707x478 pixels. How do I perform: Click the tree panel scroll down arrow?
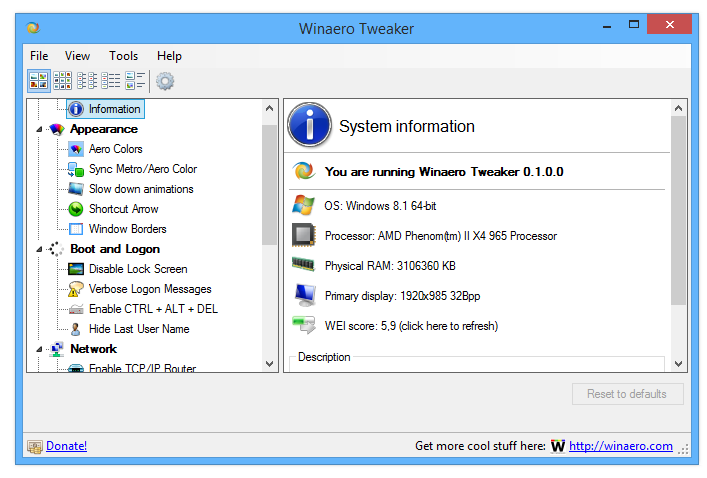[270, 363]
